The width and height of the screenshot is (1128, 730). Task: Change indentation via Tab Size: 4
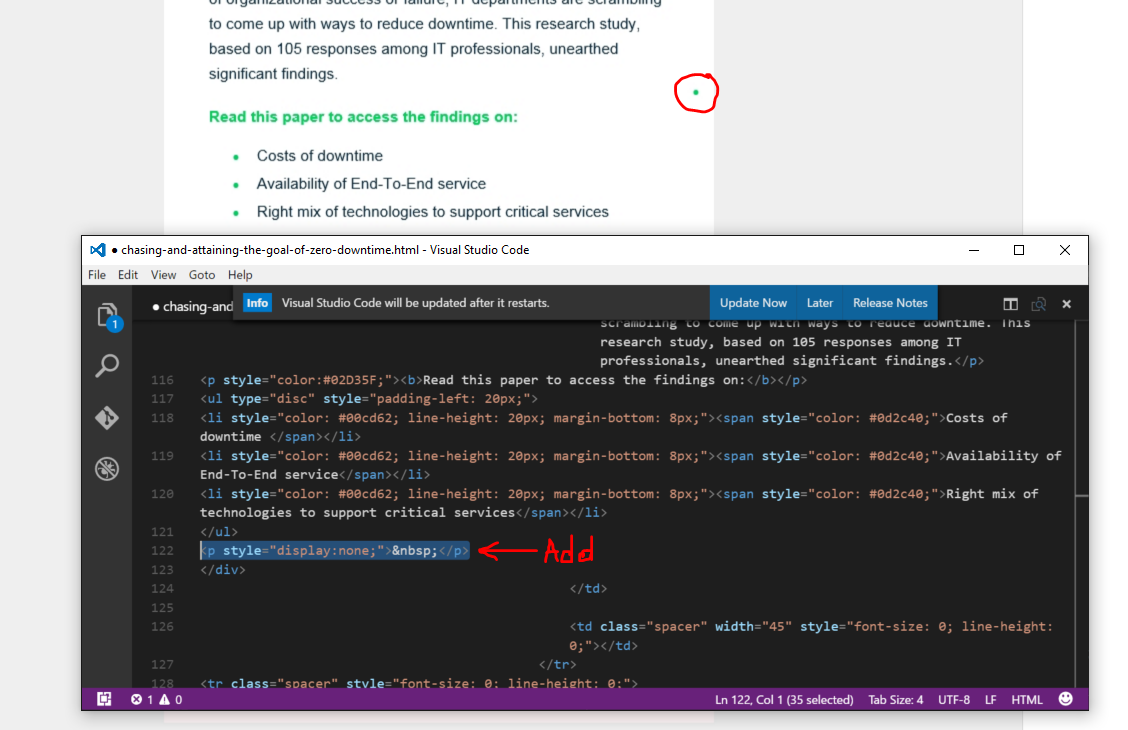click(896, 700)
